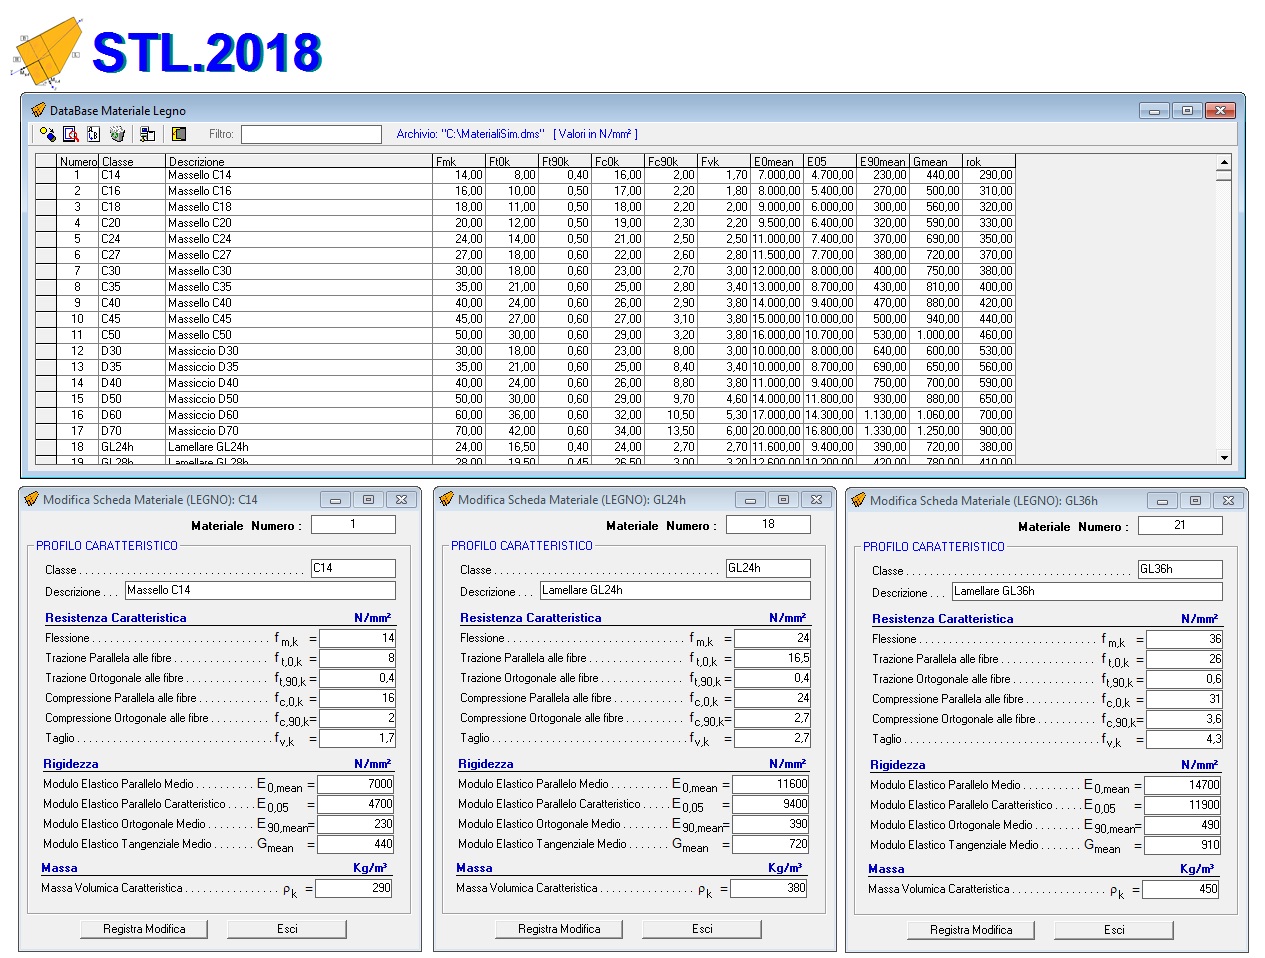Screen dimensions: 1265x958
Task: Click Esci in the GL36h window
Action: coord(1114,930)
